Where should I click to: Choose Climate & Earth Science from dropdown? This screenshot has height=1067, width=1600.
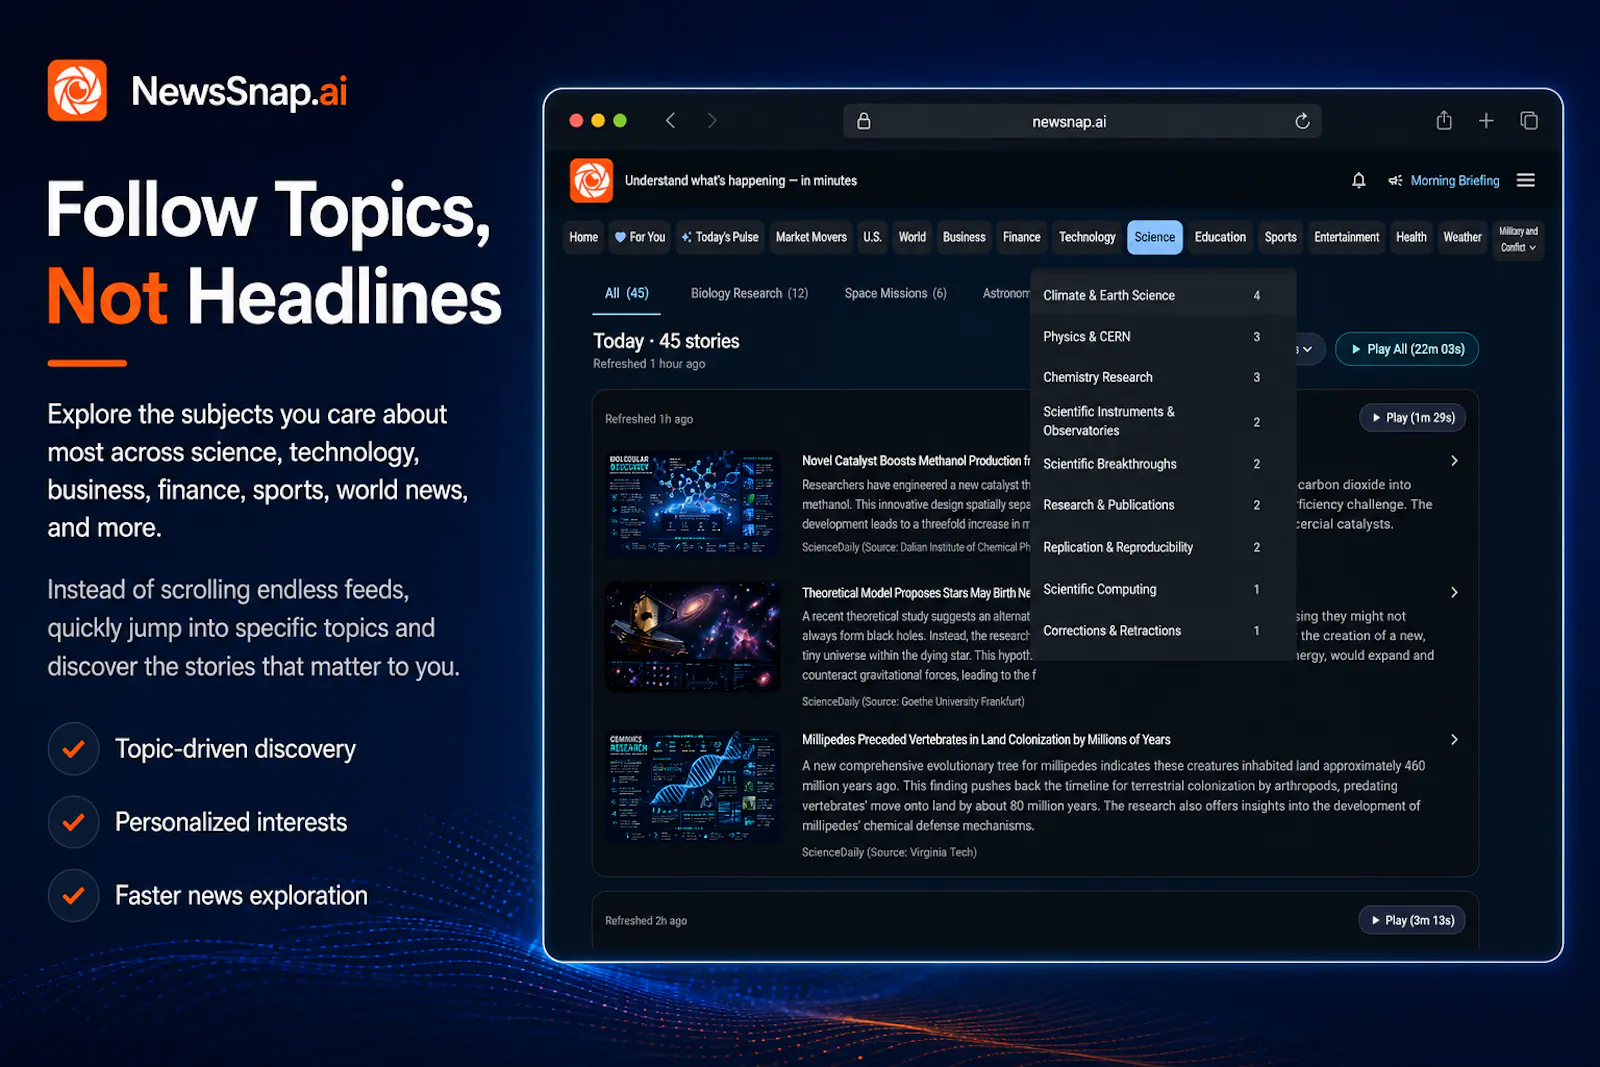click(x=1163, y=295)
